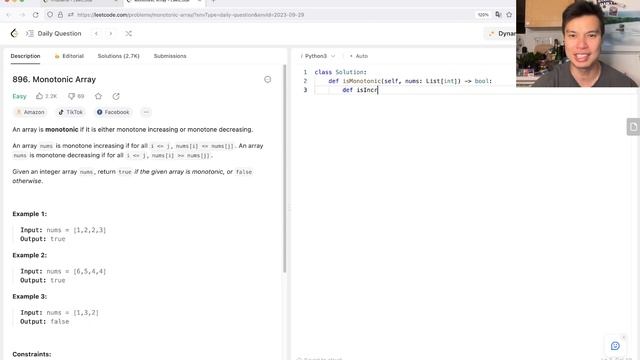The height and width of the screenshot is (360, 640).
Task: Switch to the Solutions (2.7K) tab
Action: tap(118, 56)
